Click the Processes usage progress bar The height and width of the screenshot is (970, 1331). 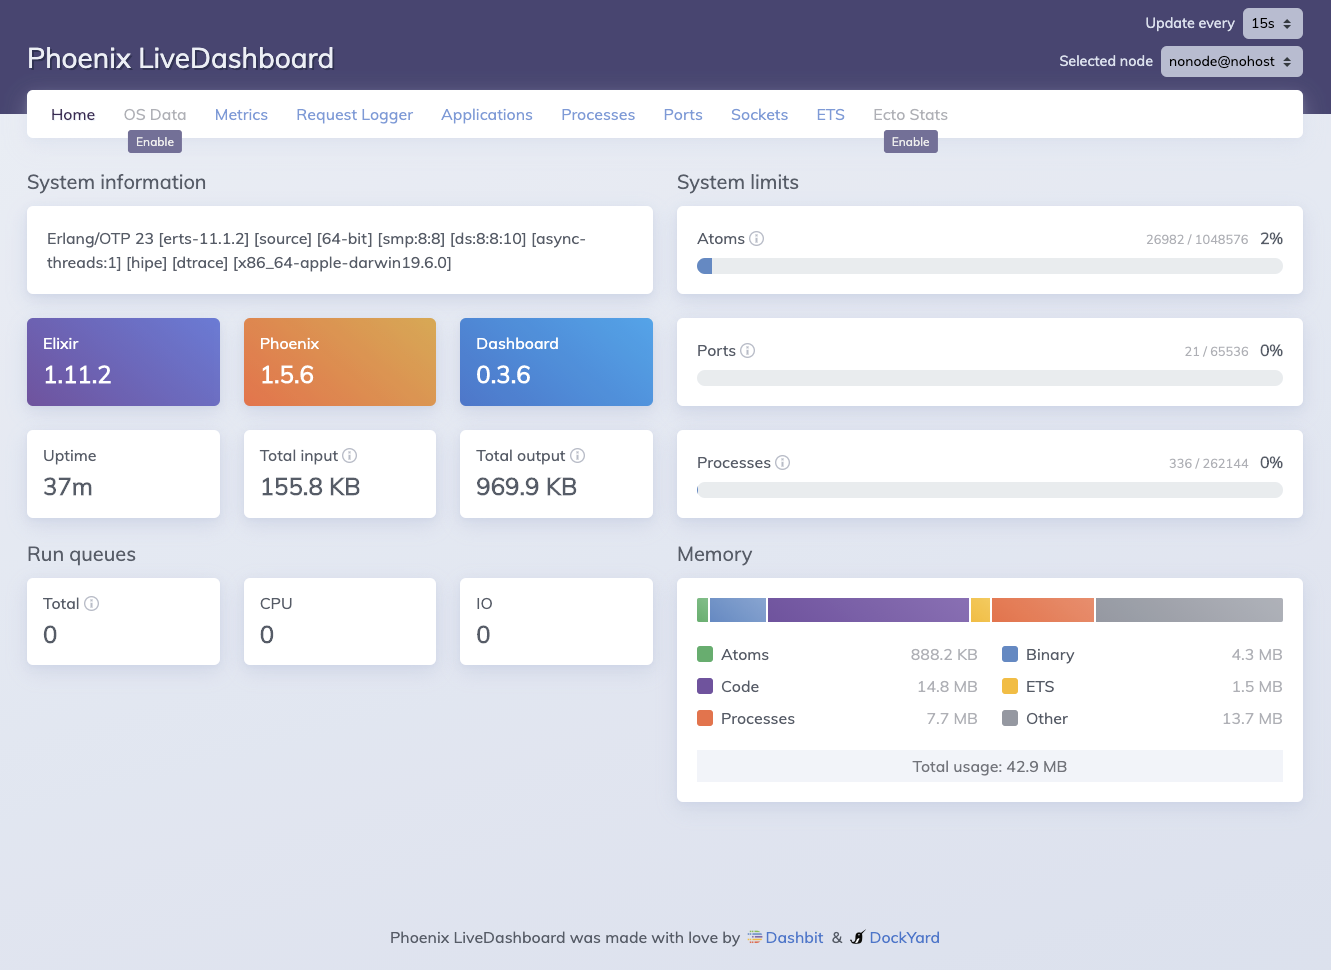coord(990,490)
